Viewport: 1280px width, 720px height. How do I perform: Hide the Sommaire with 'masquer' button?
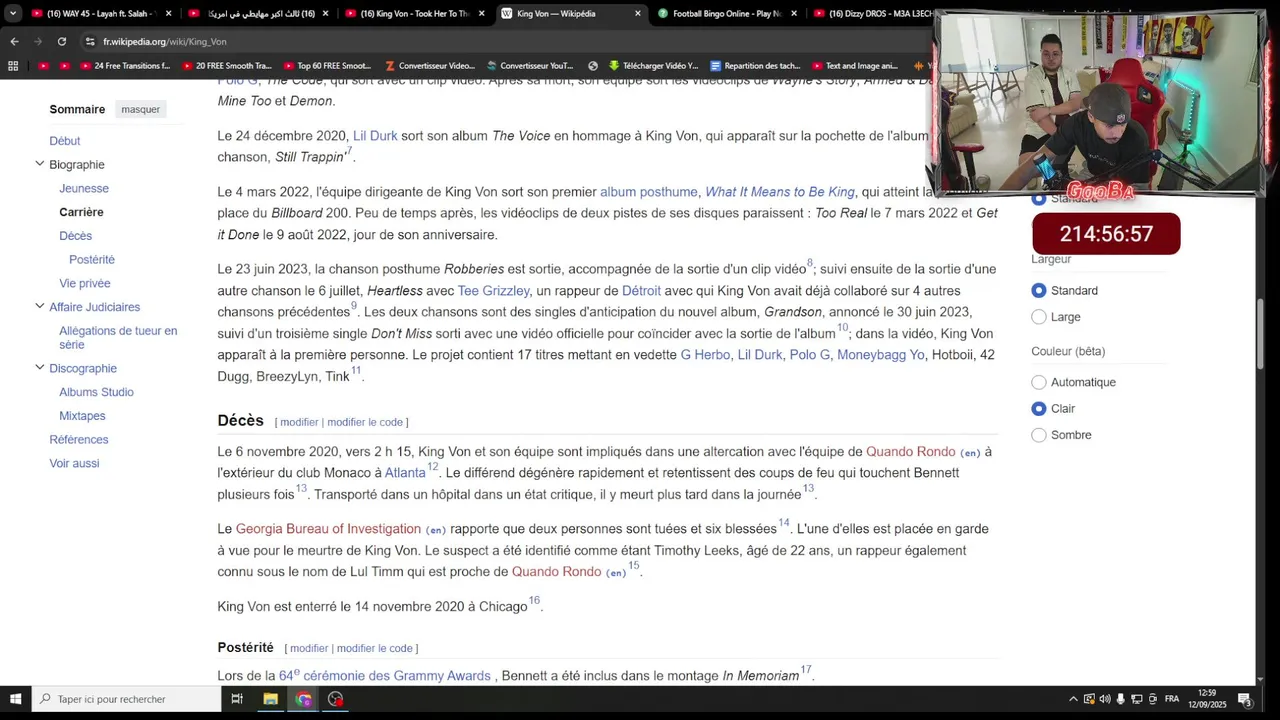[x=140, y=109]
